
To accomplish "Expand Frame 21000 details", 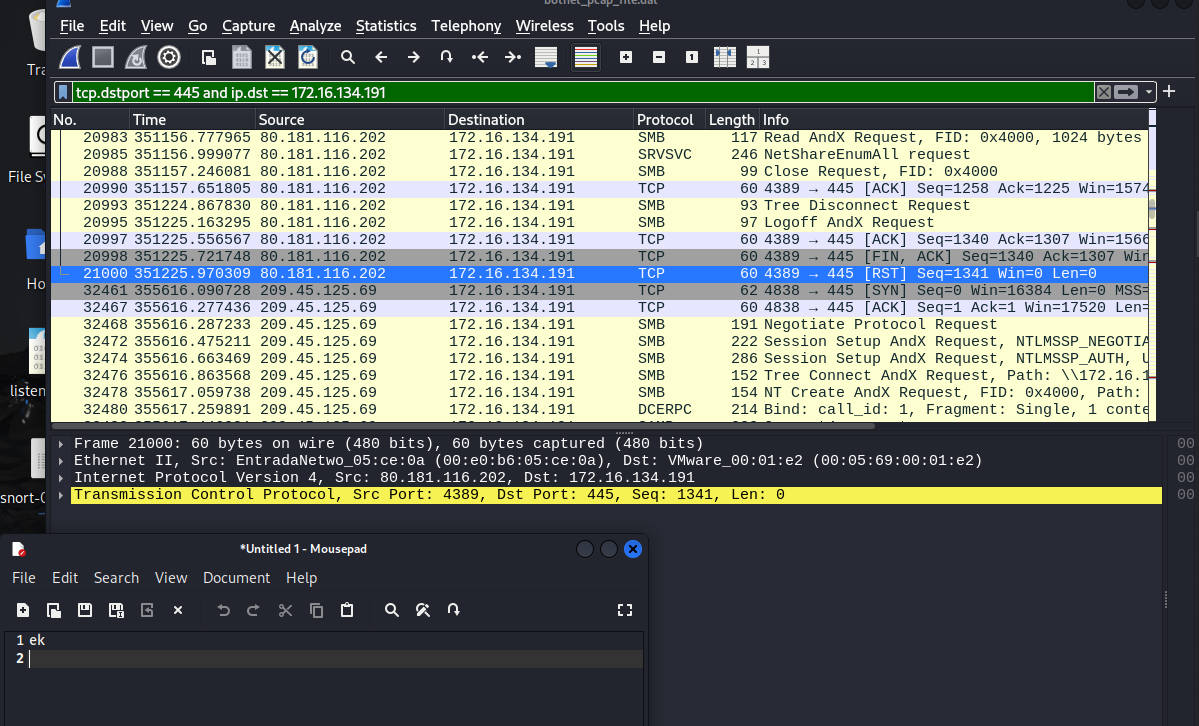I will tap(60, 444).
